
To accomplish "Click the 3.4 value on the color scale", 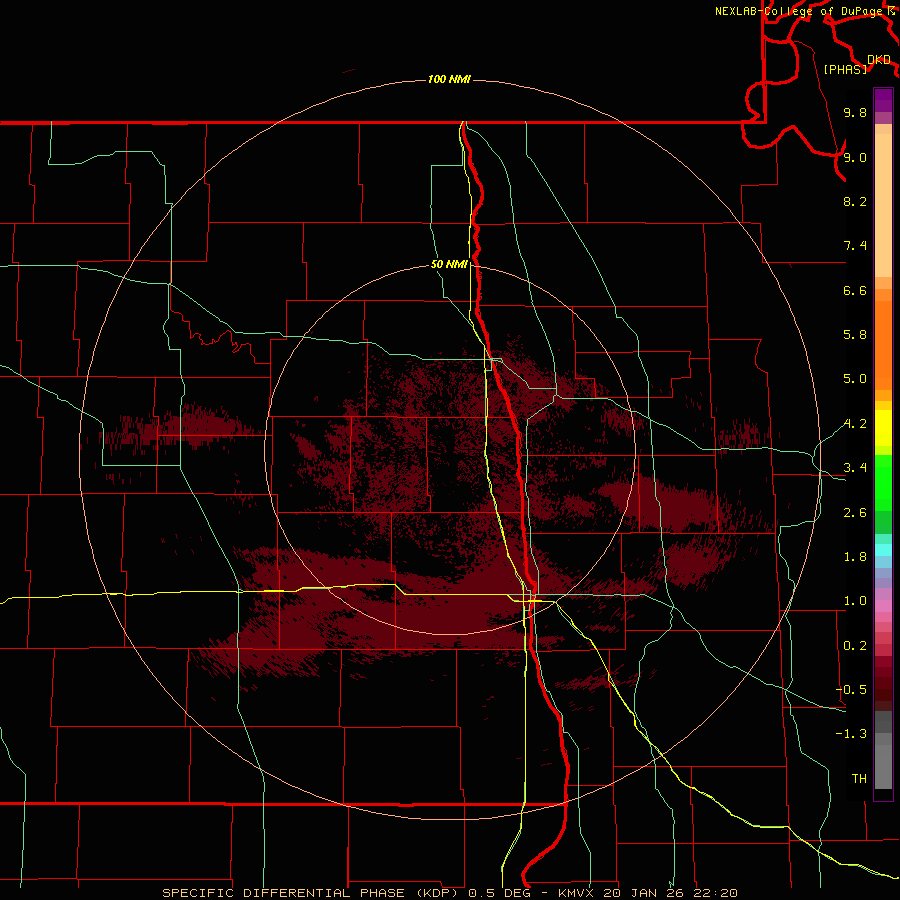I will click(855, 468).
